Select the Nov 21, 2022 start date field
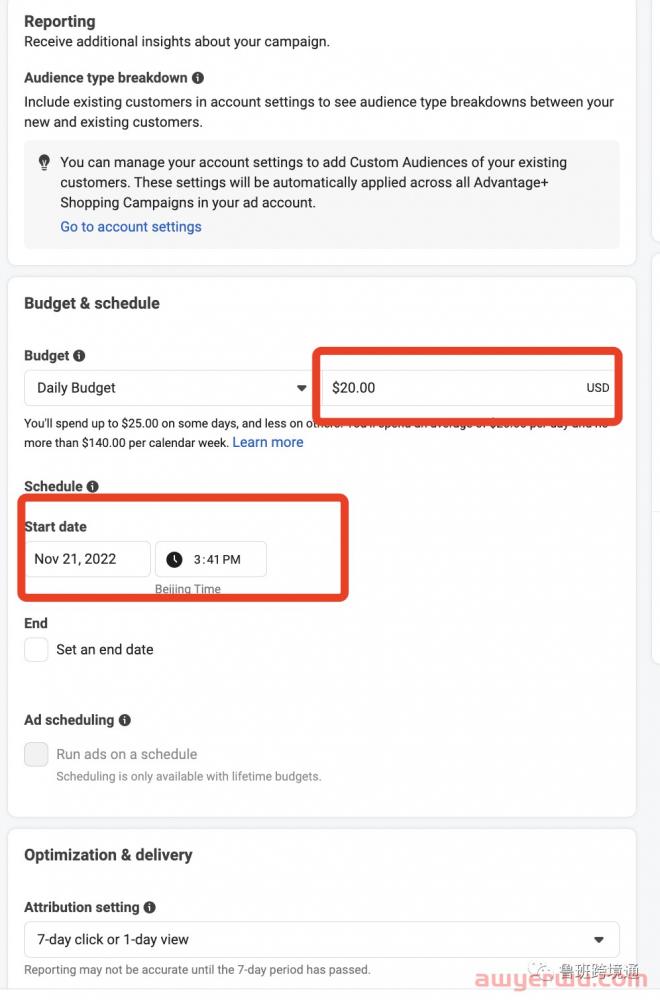This screenshot has width=660, height=1000. point(87,559)
